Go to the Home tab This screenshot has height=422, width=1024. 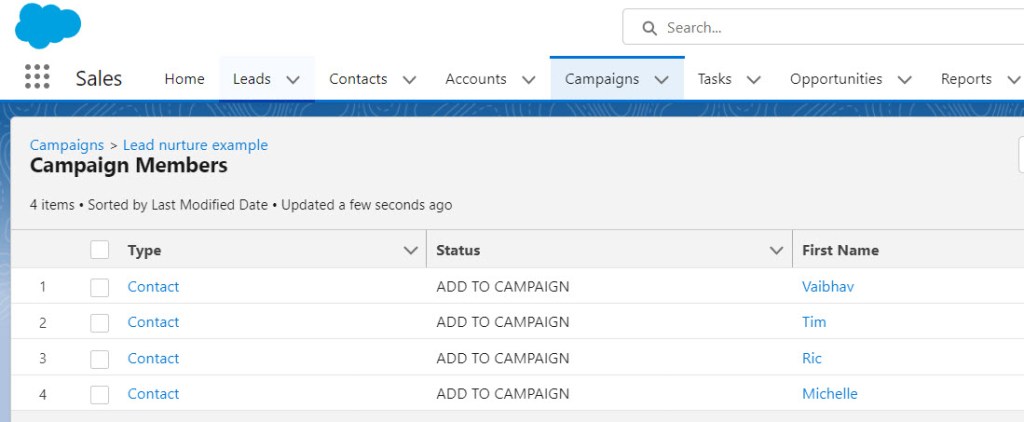(184, 79)
